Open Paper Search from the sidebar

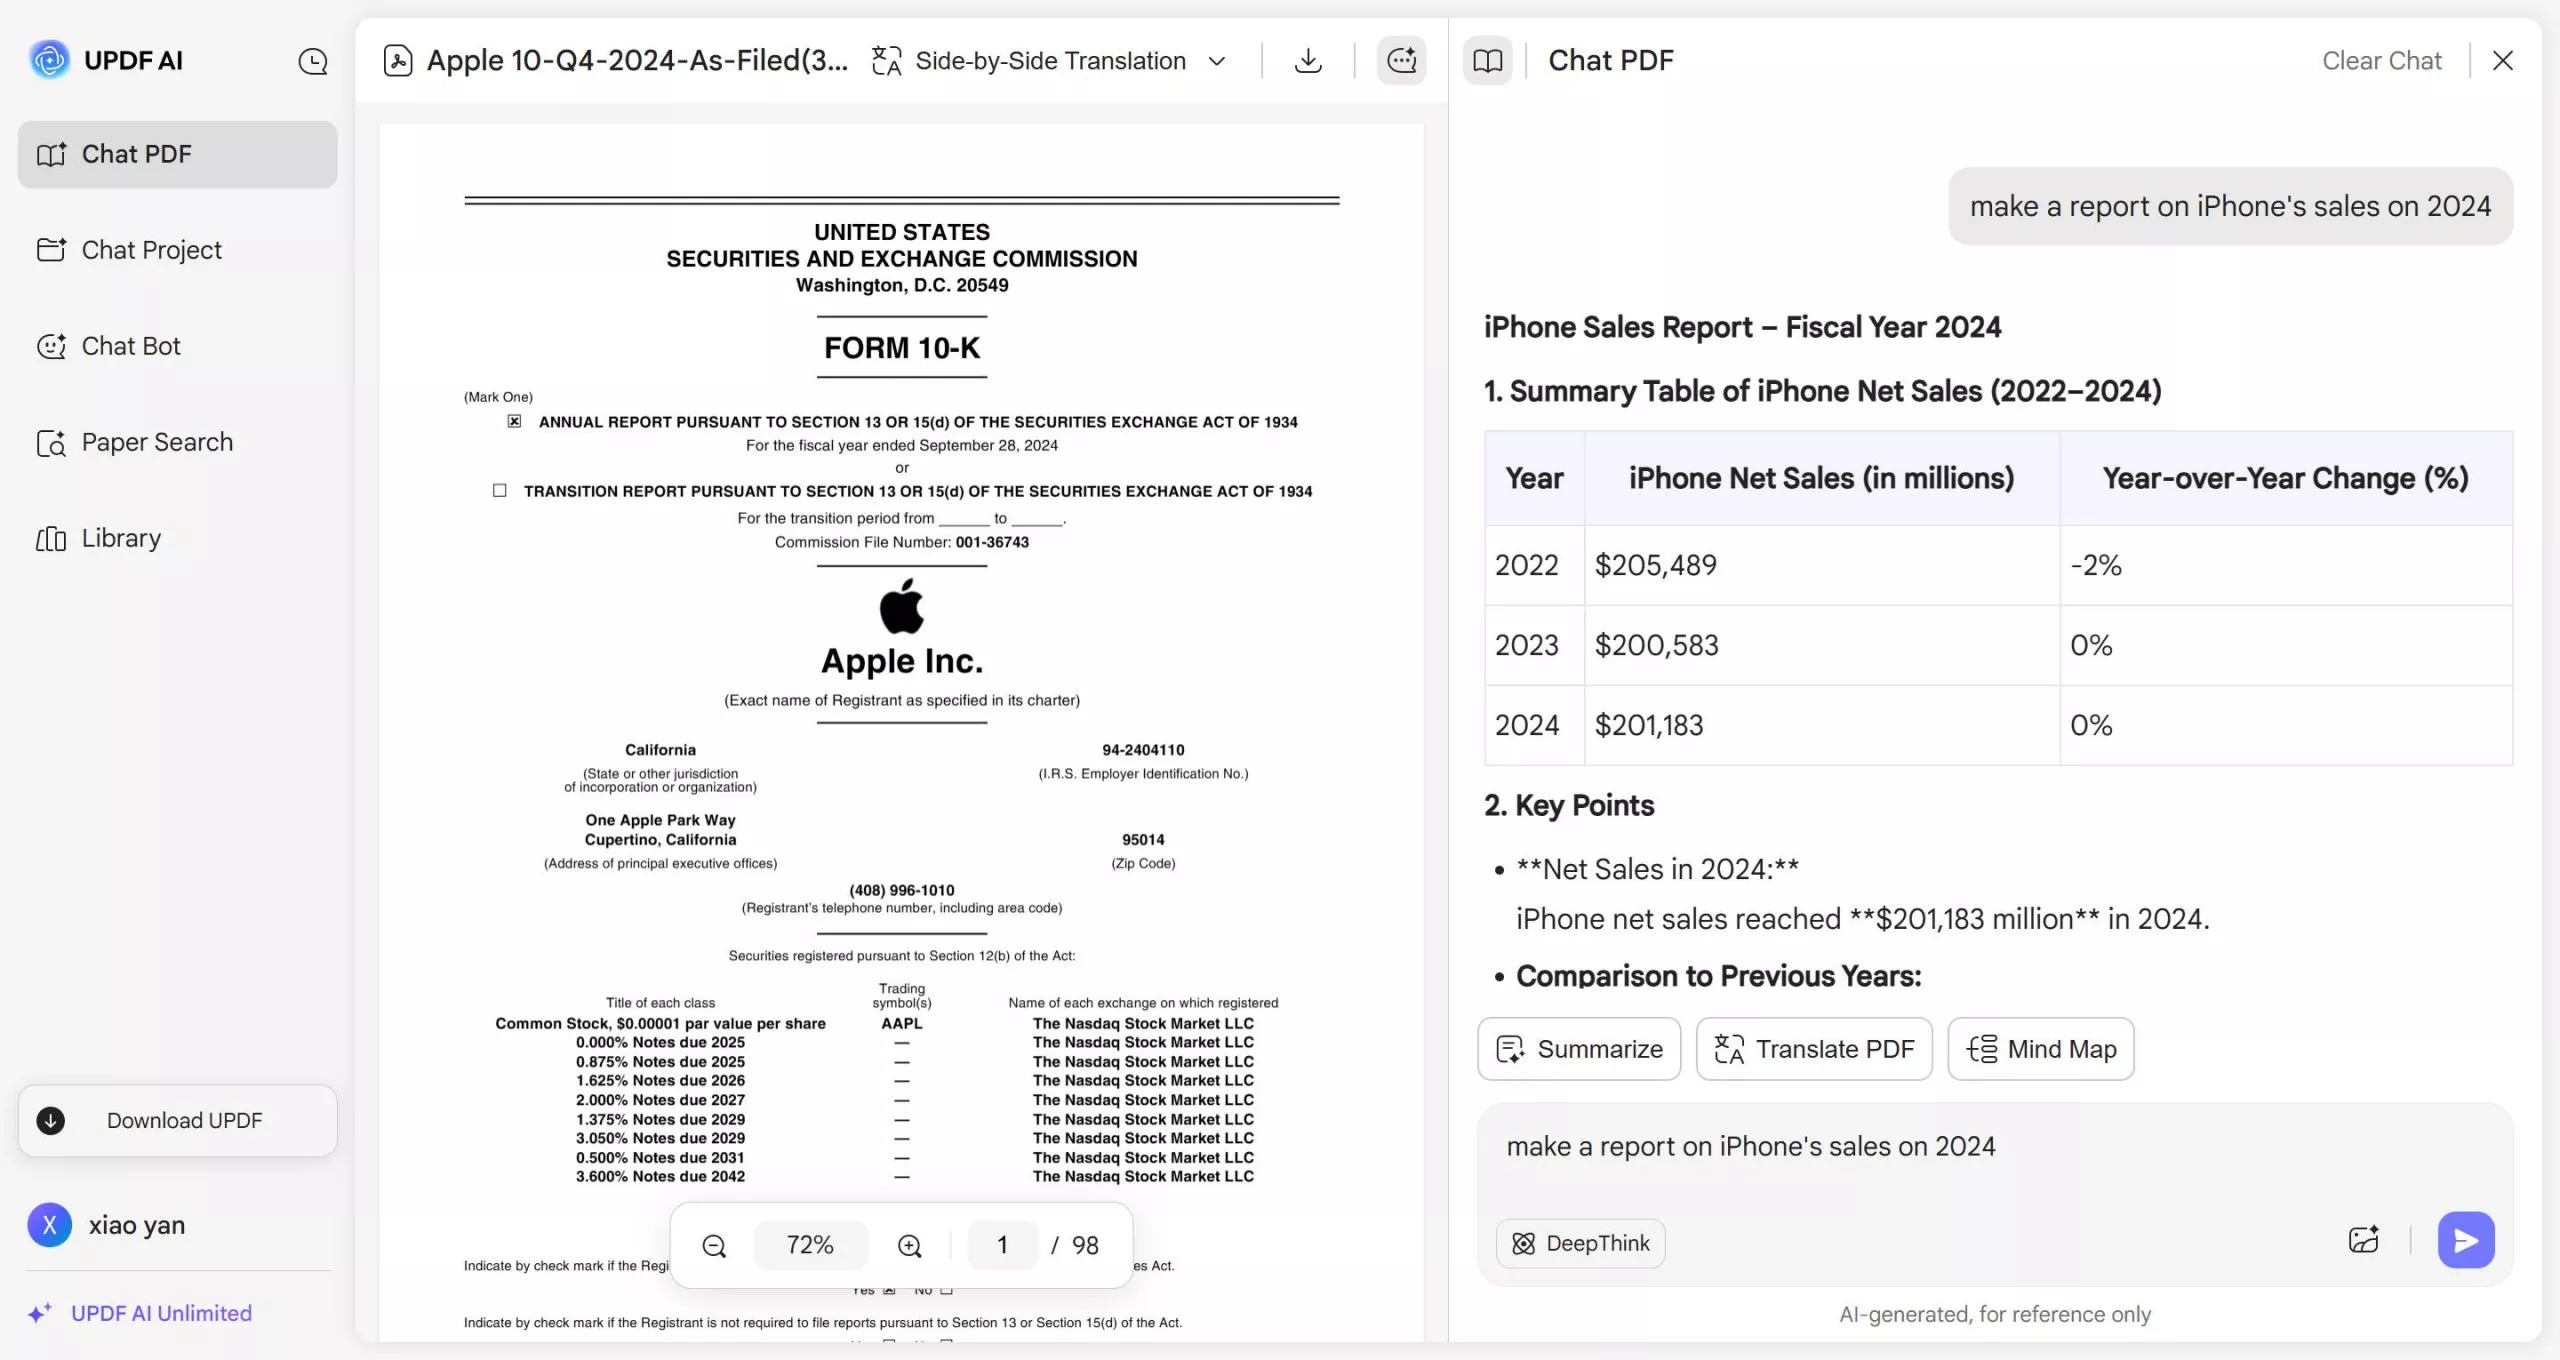pyautogui.click(x=156, y=441)
